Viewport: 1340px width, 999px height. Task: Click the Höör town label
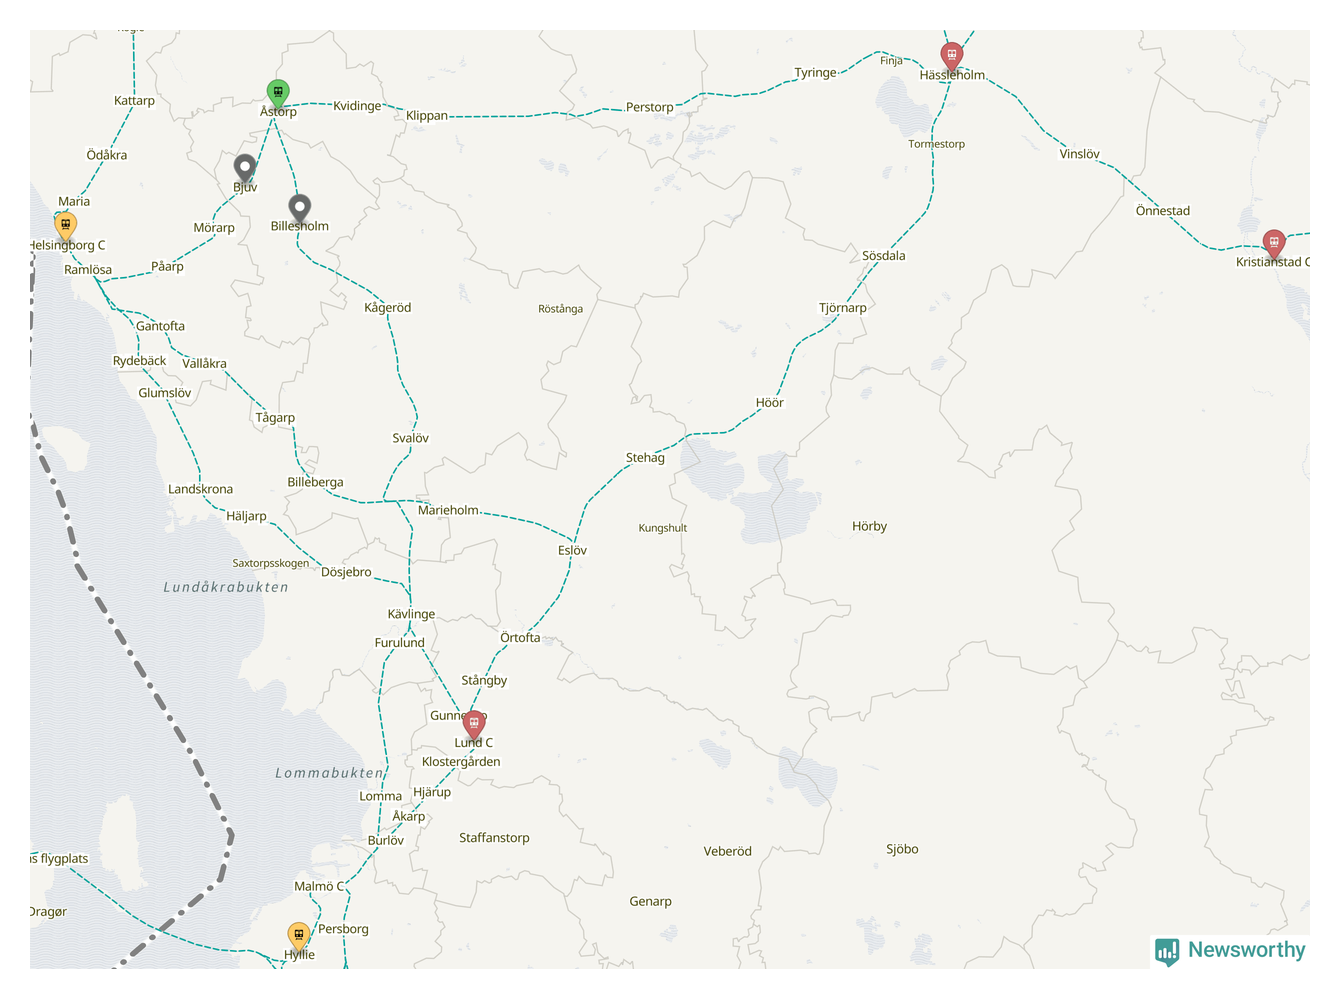point(770,403)
